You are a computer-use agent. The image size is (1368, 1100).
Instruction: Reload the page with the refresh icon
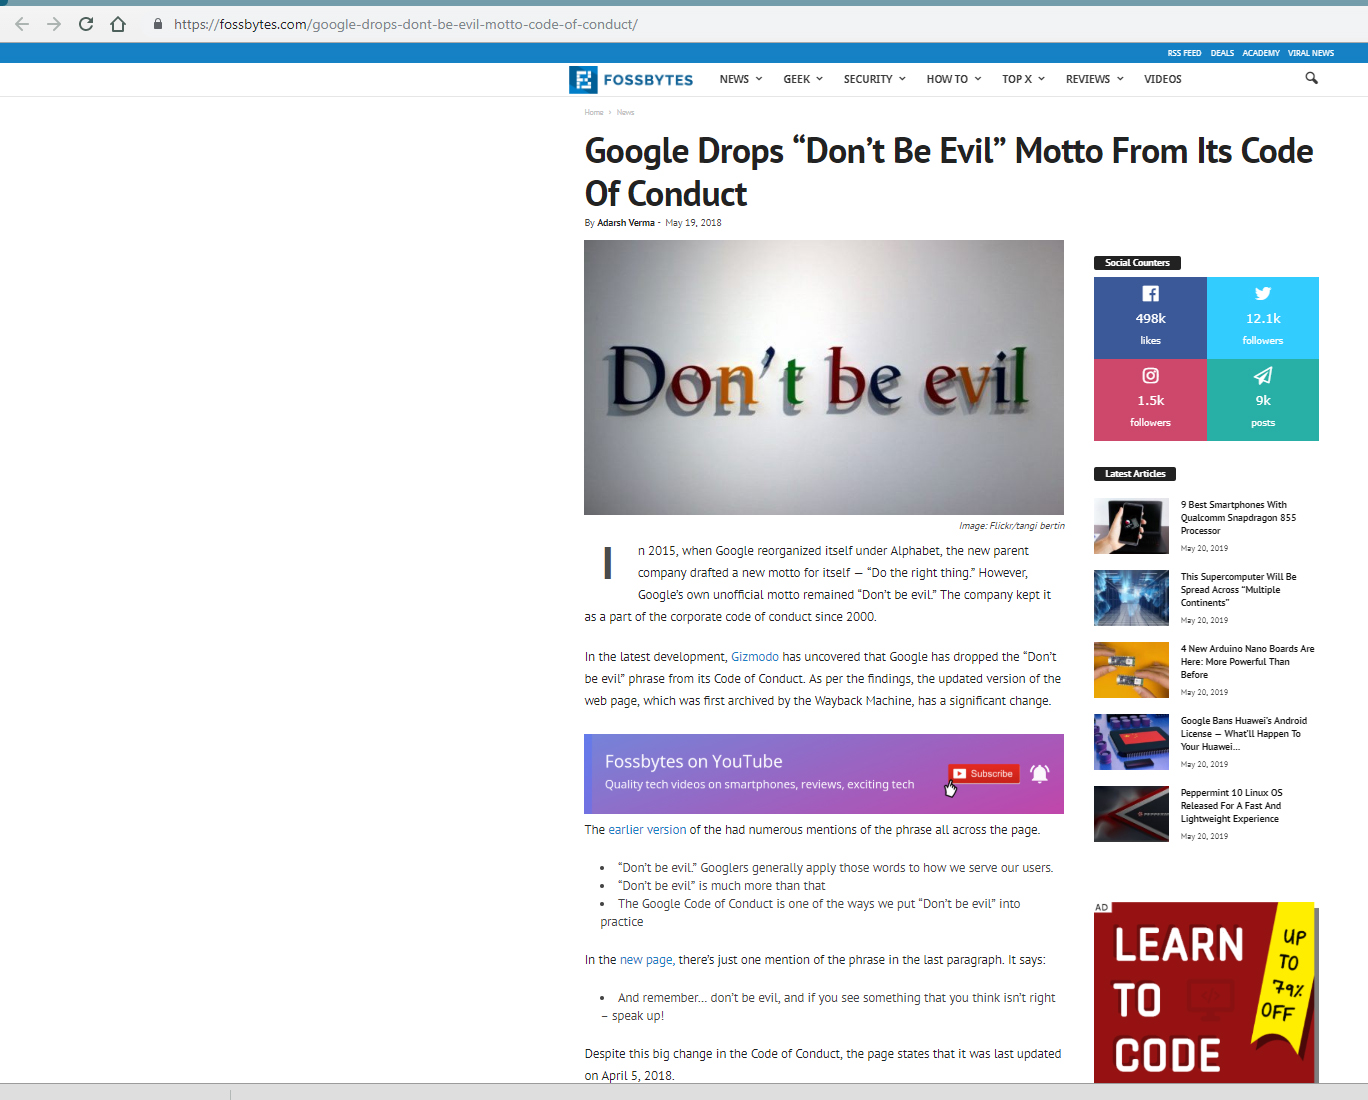pyautogui.click(x=86, y=24)
